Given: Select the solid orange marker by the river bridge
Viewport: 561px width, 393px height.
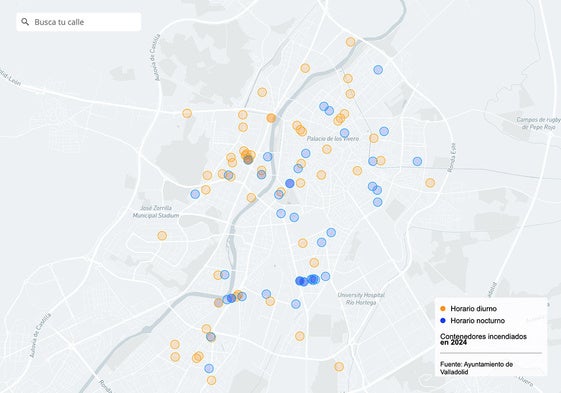Looking at the screenshot, I should pos(271,118).
